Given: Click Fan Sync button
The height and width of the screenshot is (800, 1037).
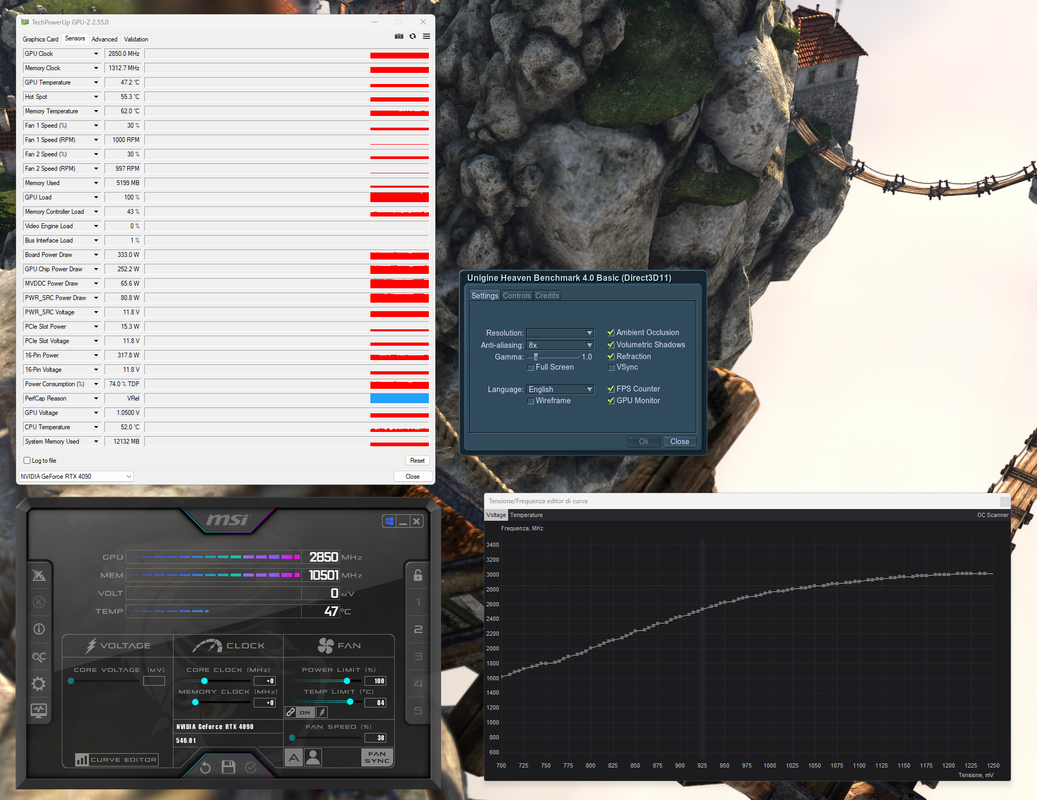Looking at the screenshot, I should pyautogui.click(x=377, y=757).
